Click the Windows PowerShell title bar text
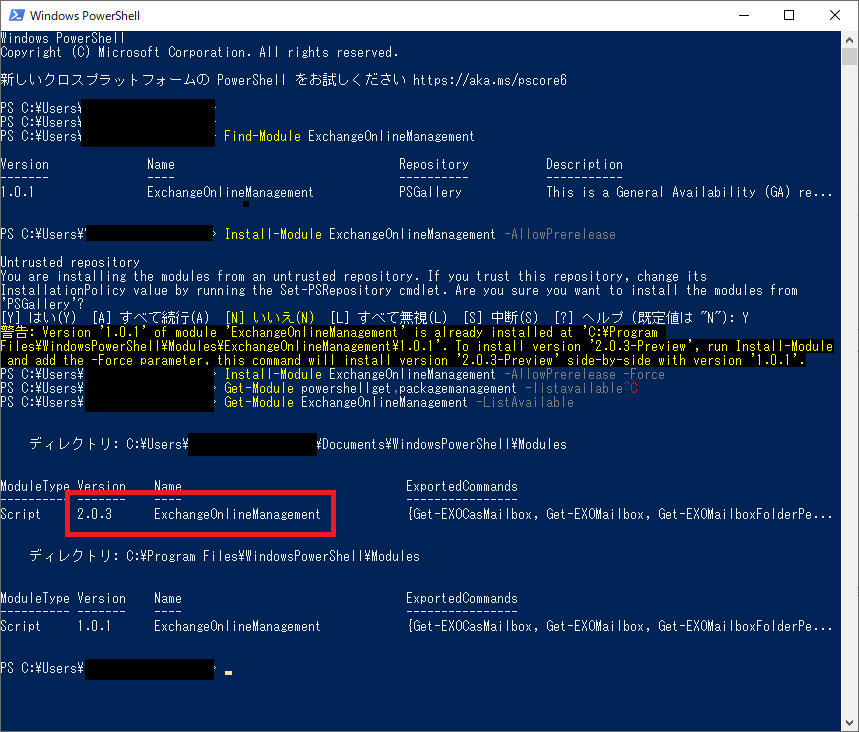 [x=84, y=15]
